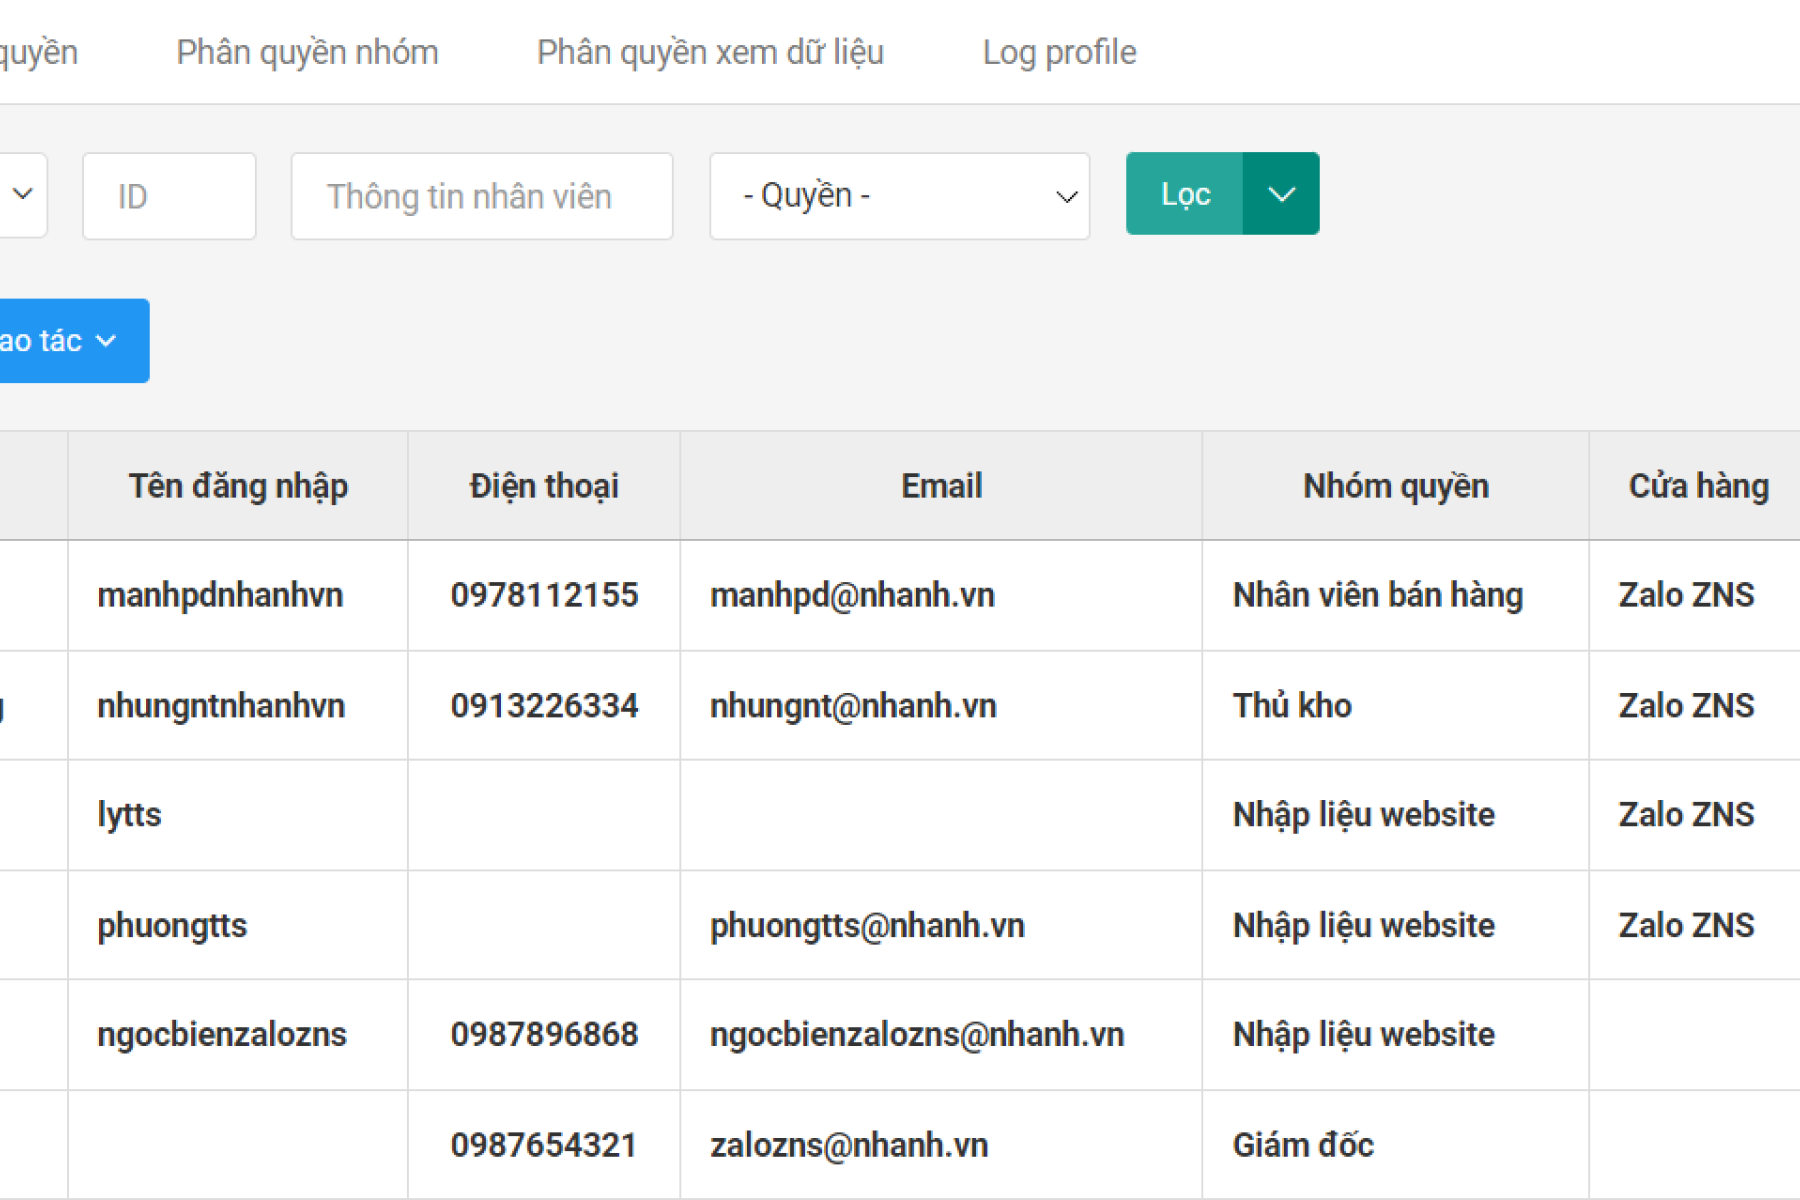Click the email manhpd@nhanh.vn
The height and width of the screenshot is (1200, 1800).
pos(852,595)
